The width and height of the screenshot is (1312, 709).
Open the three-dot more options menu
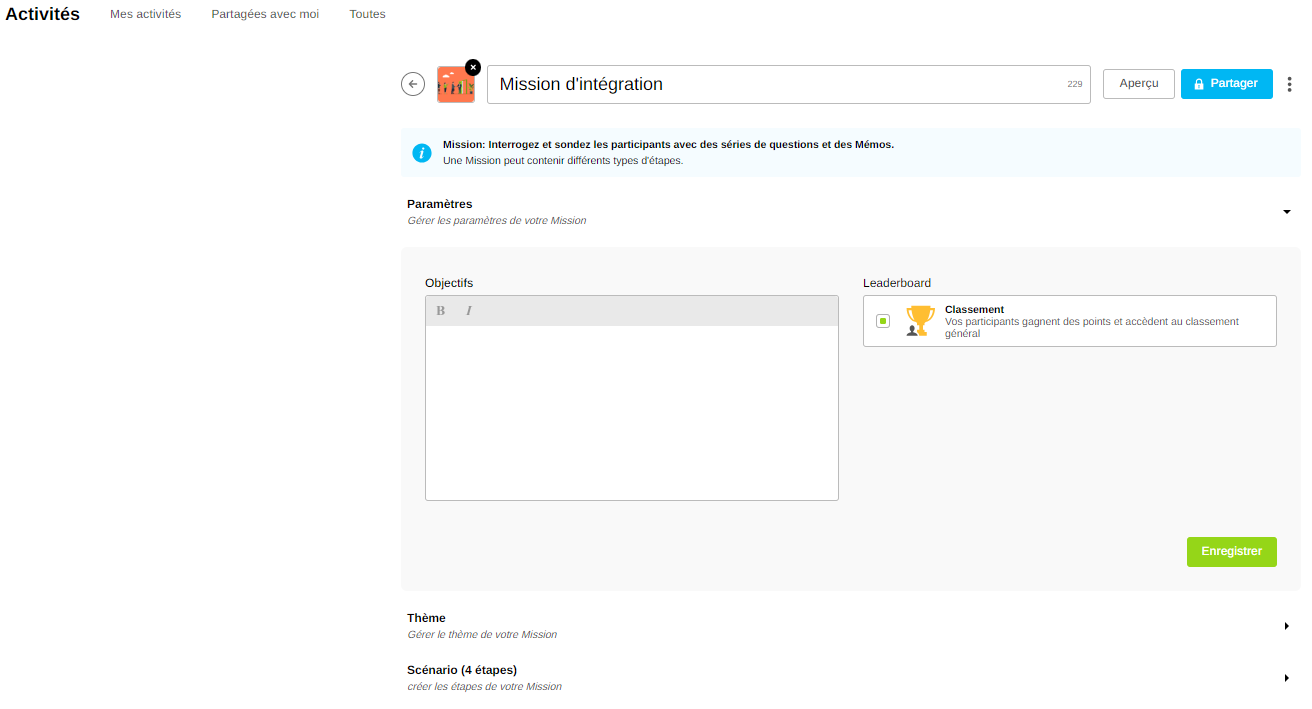1289,84
